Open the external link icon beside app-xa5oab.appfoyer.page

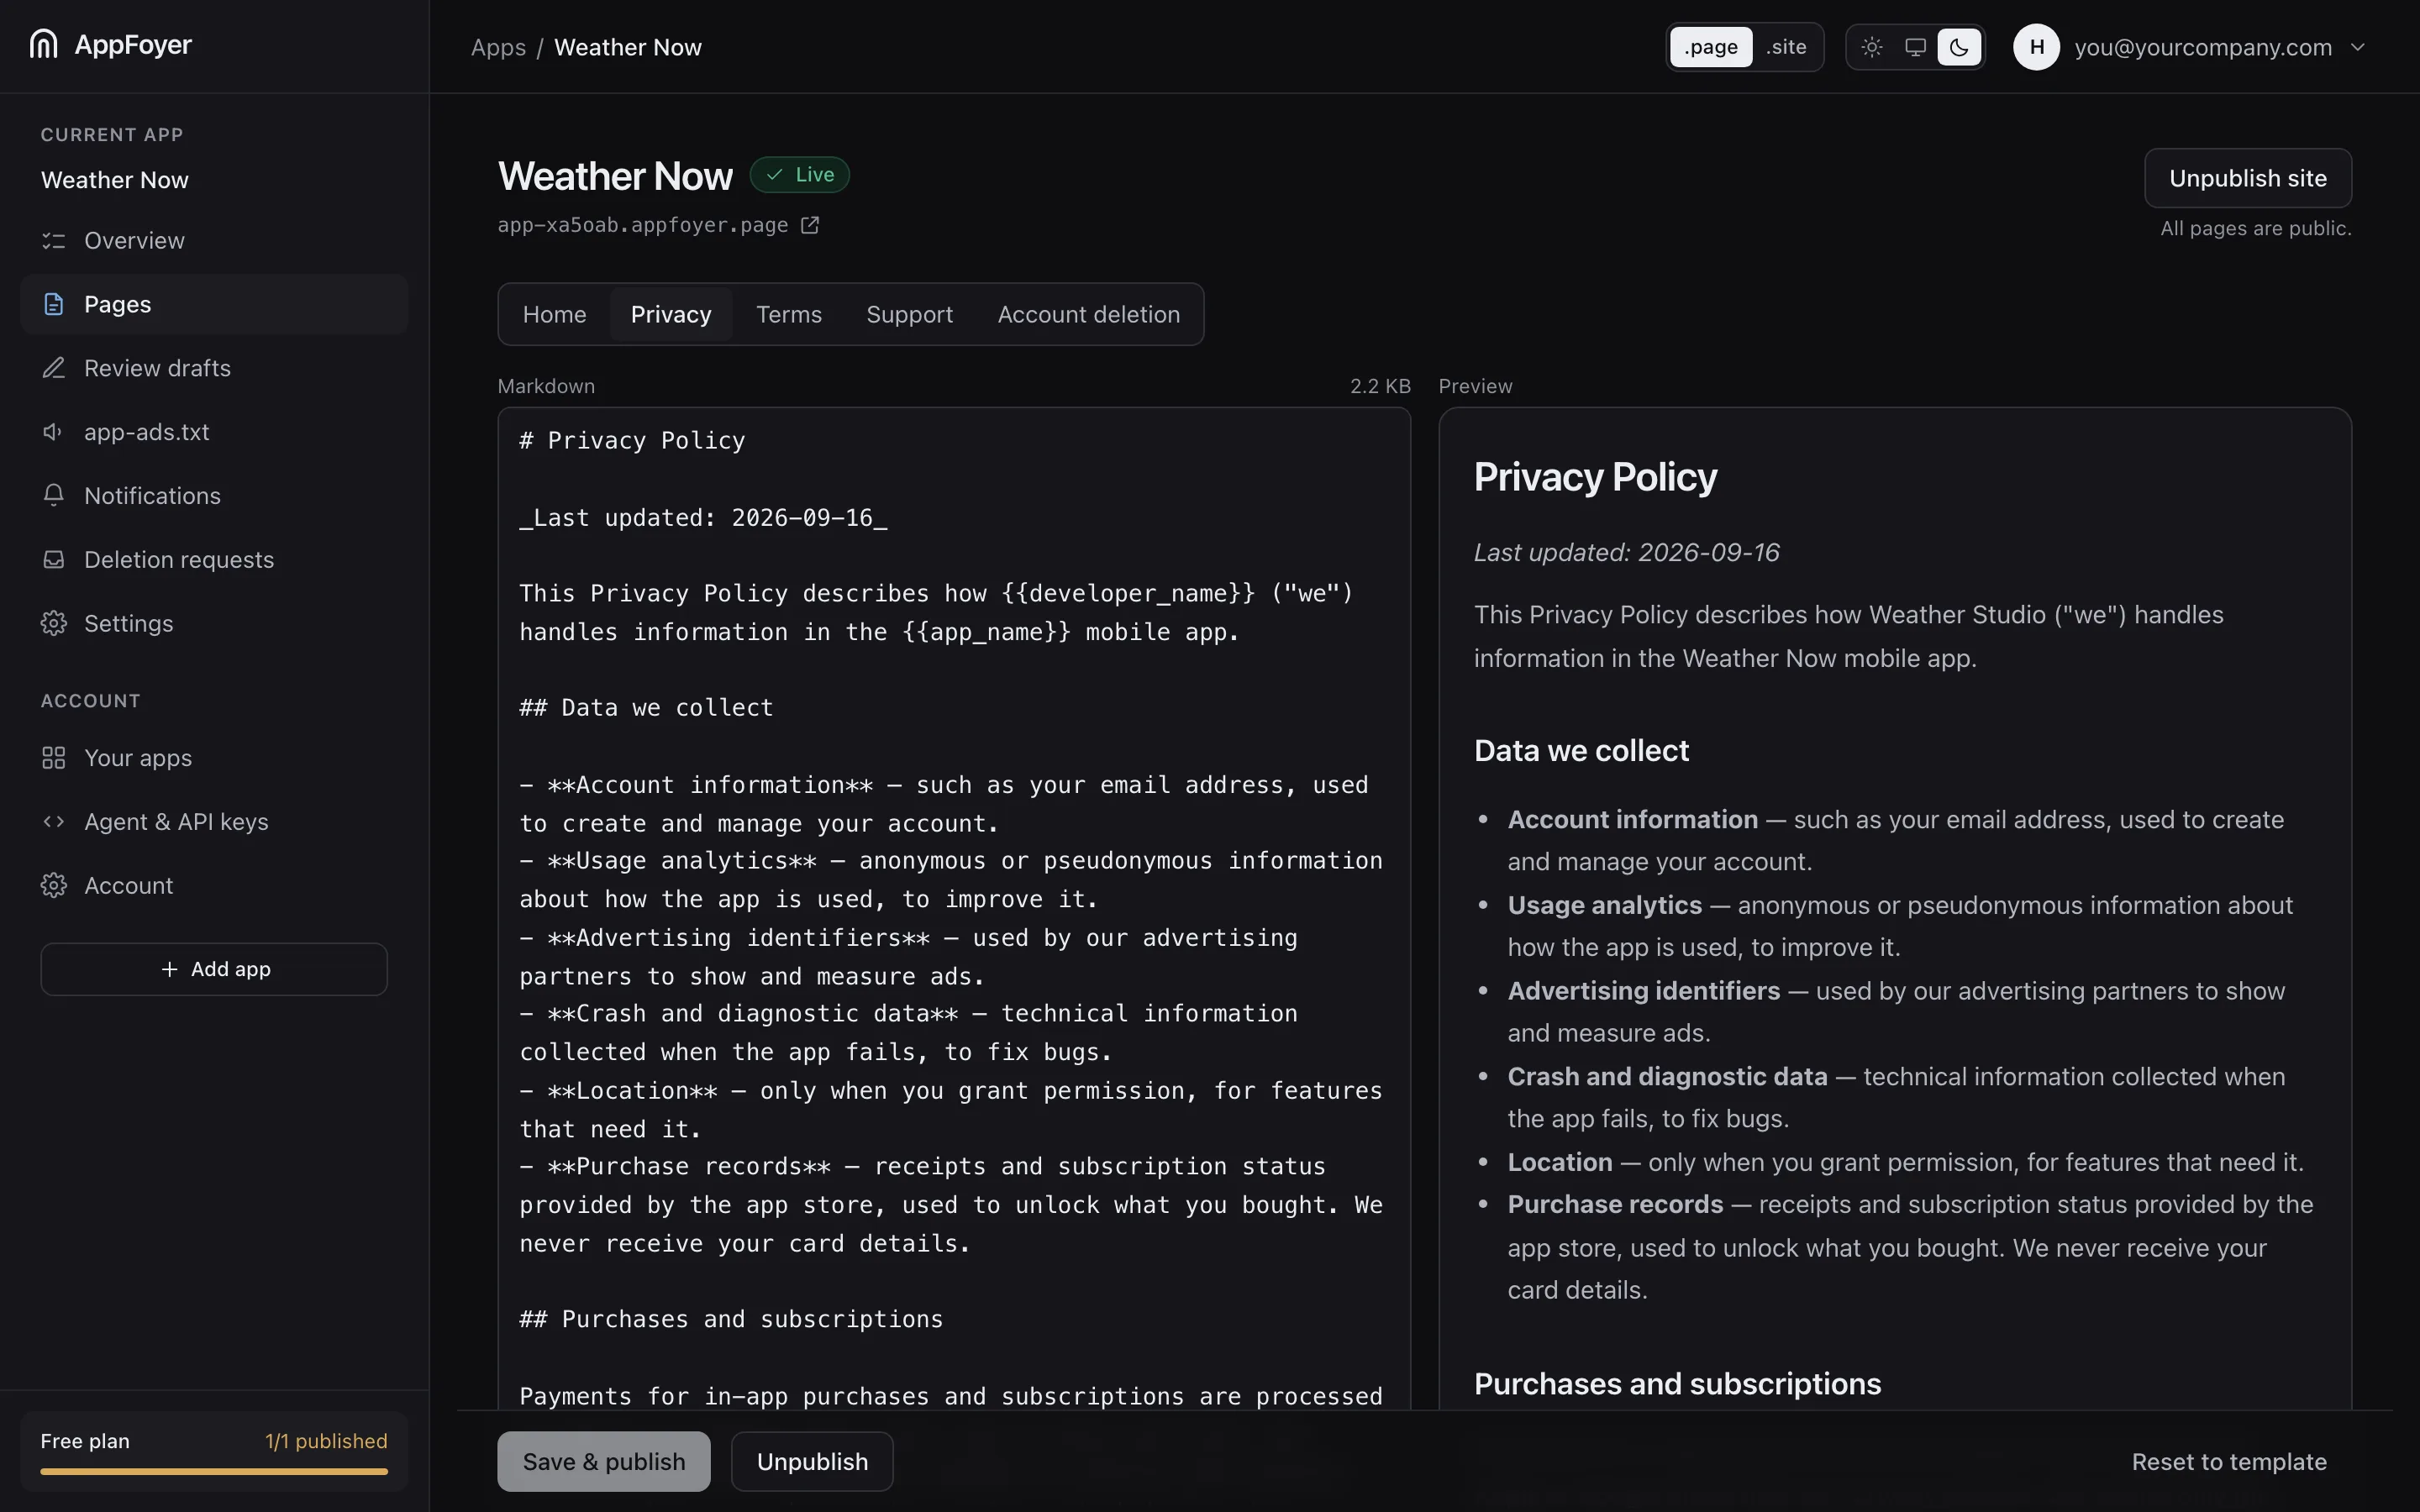pos(810,225)
